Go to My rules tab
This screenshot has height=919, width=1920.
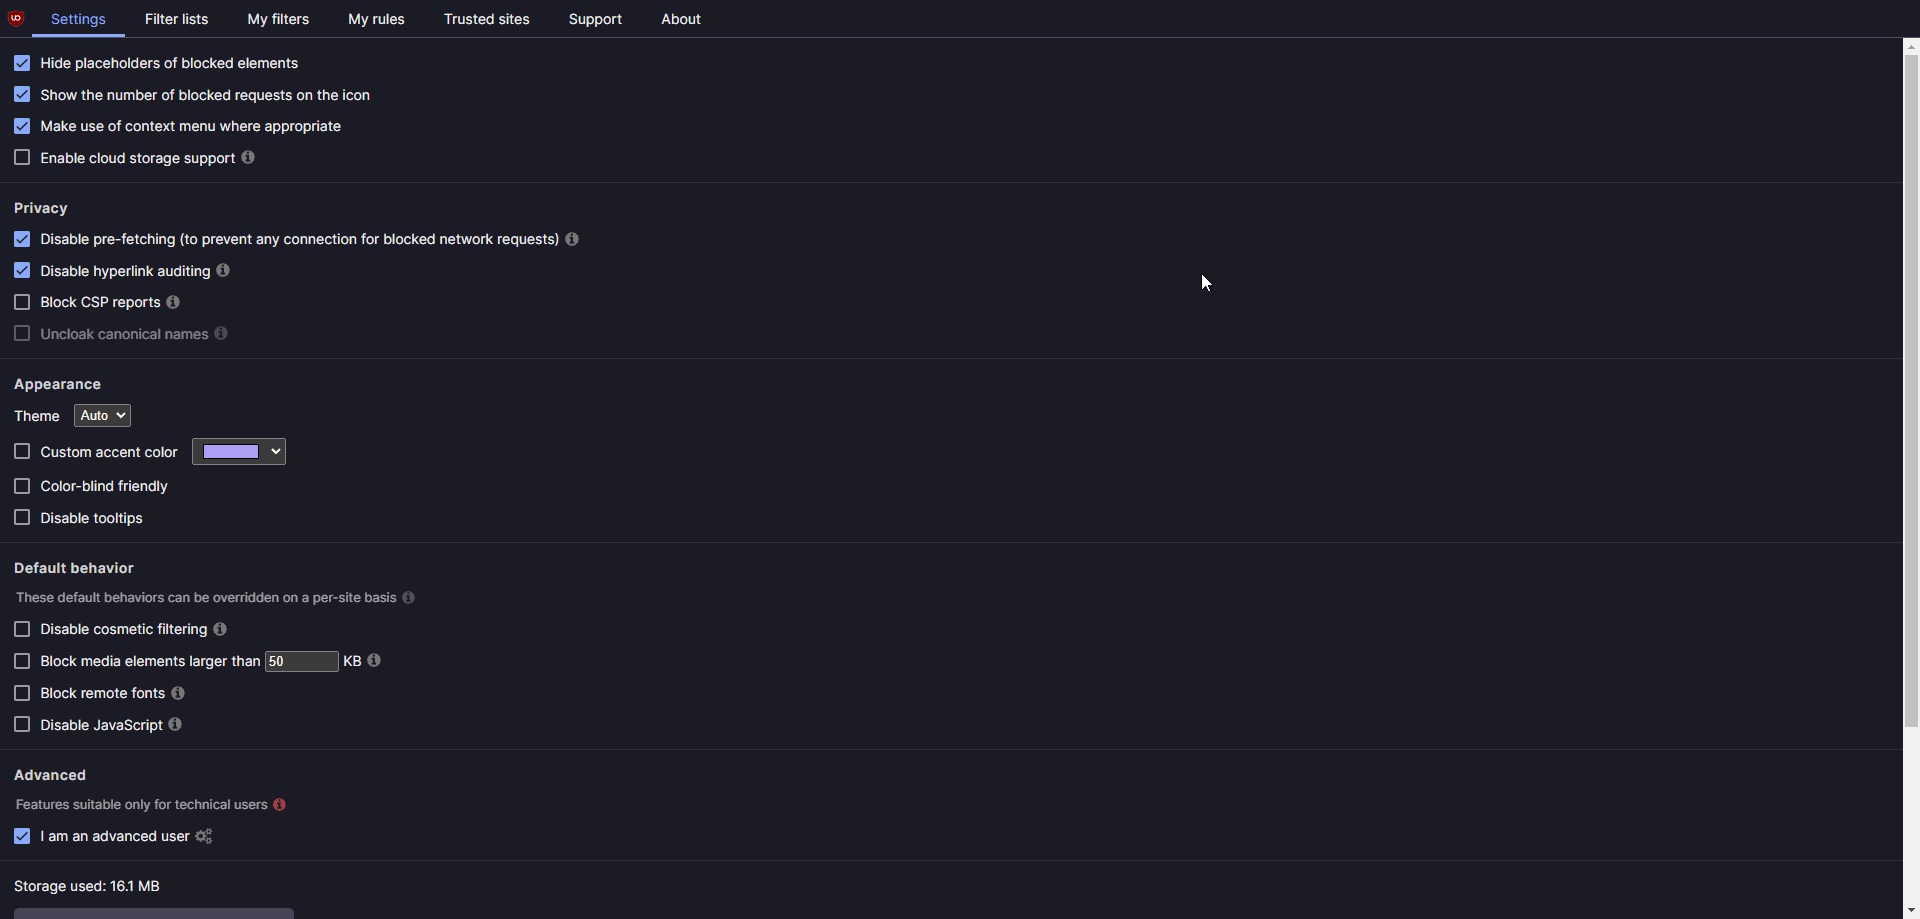tap(376, 19)
